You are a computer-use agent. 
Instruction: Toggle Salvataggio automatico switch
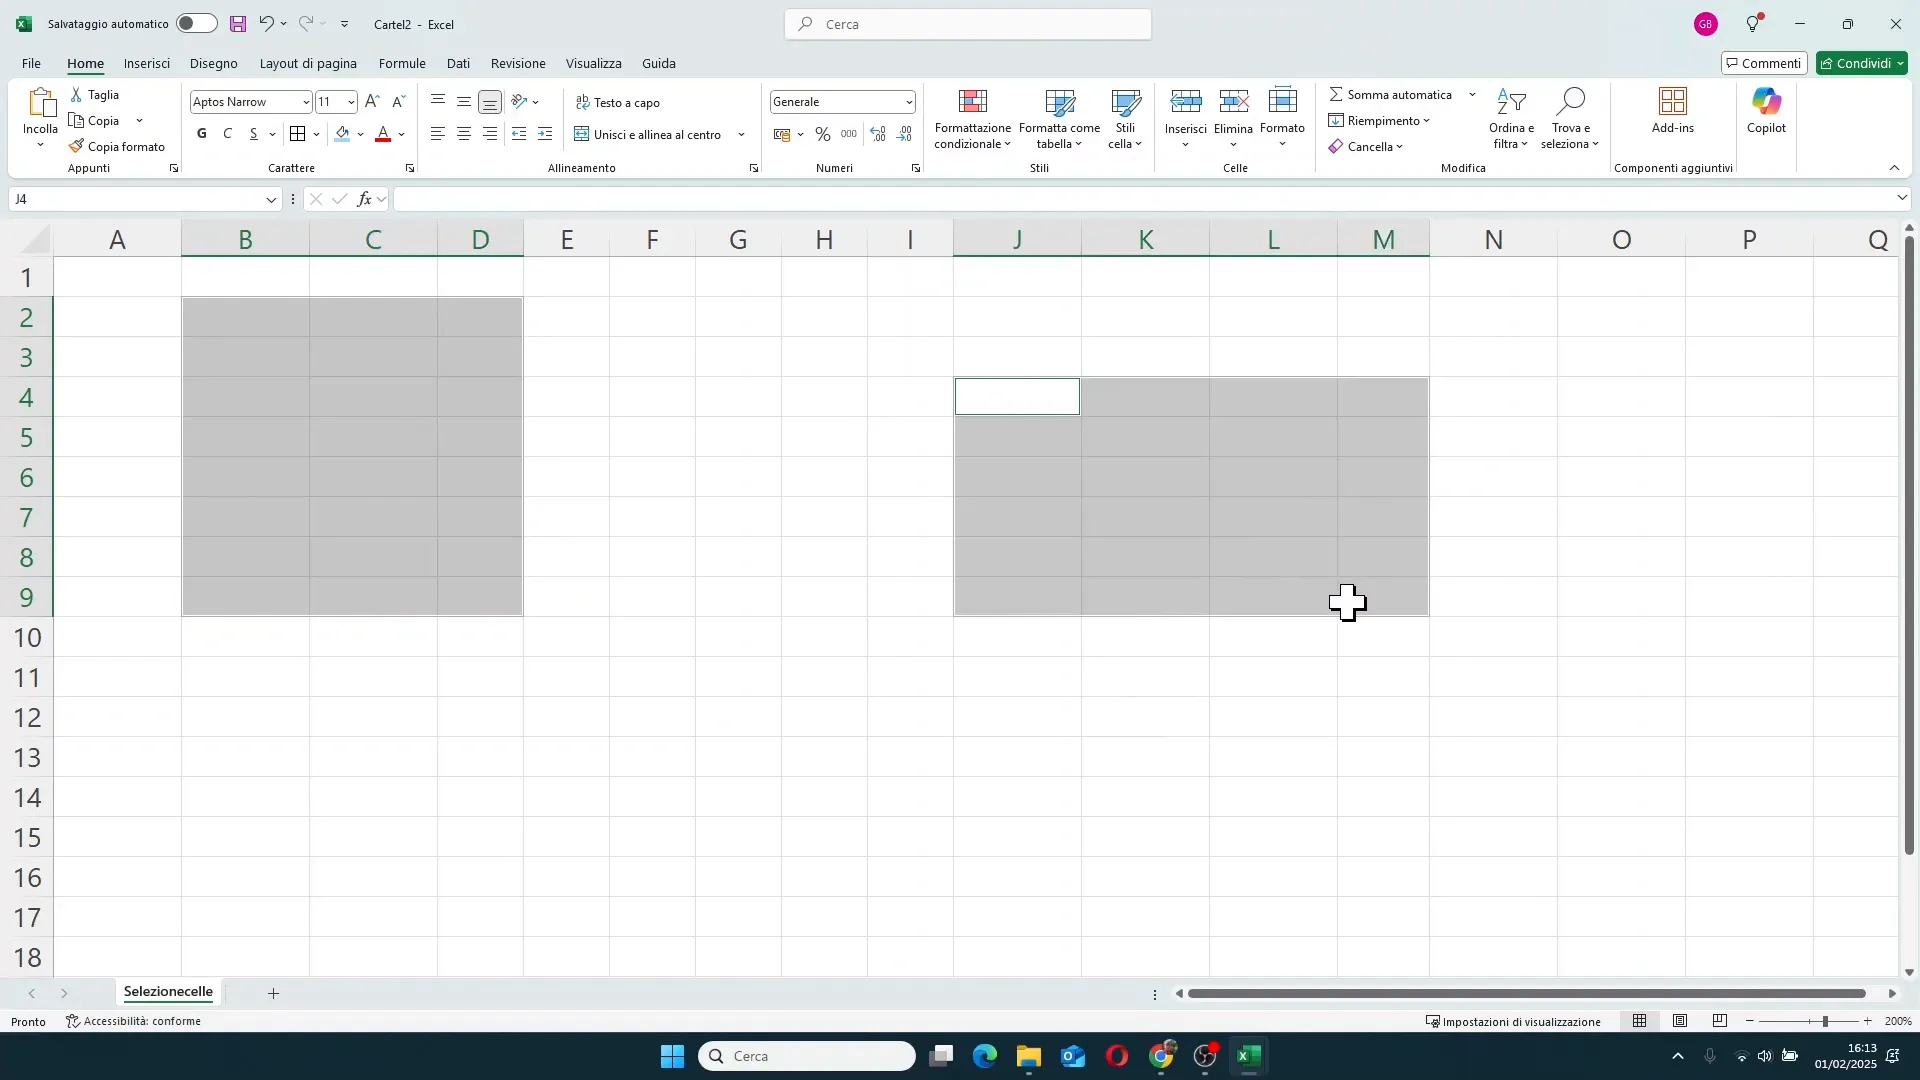[x=197, y=24]
